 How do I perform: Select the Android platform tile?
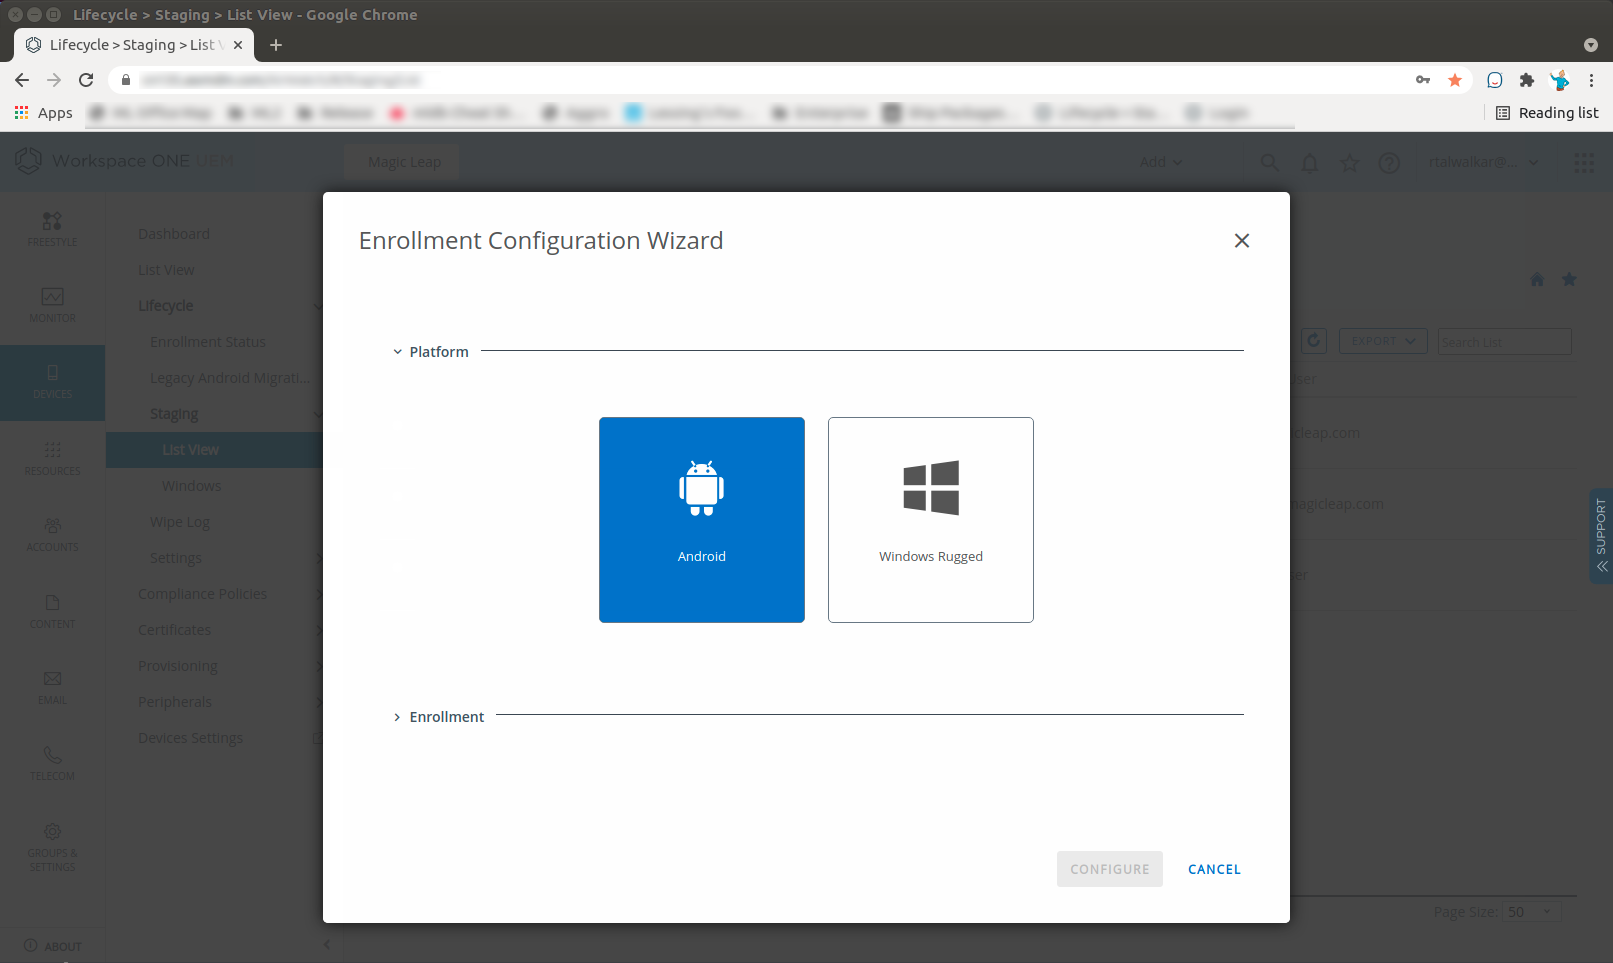pos(701,520)
